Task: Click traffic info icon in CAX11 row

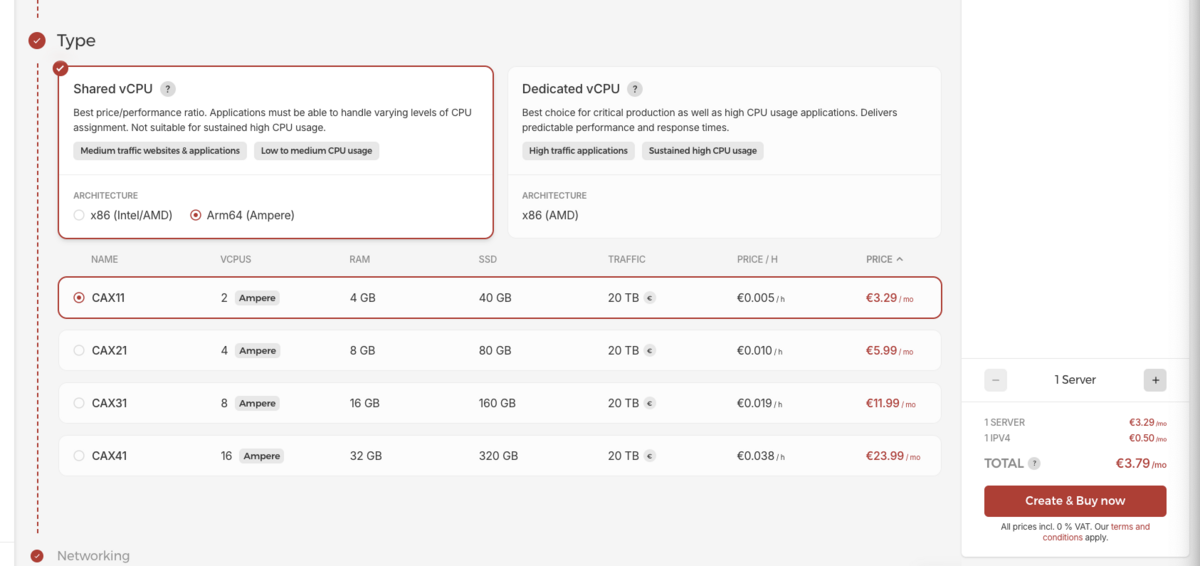Action: 649,298
